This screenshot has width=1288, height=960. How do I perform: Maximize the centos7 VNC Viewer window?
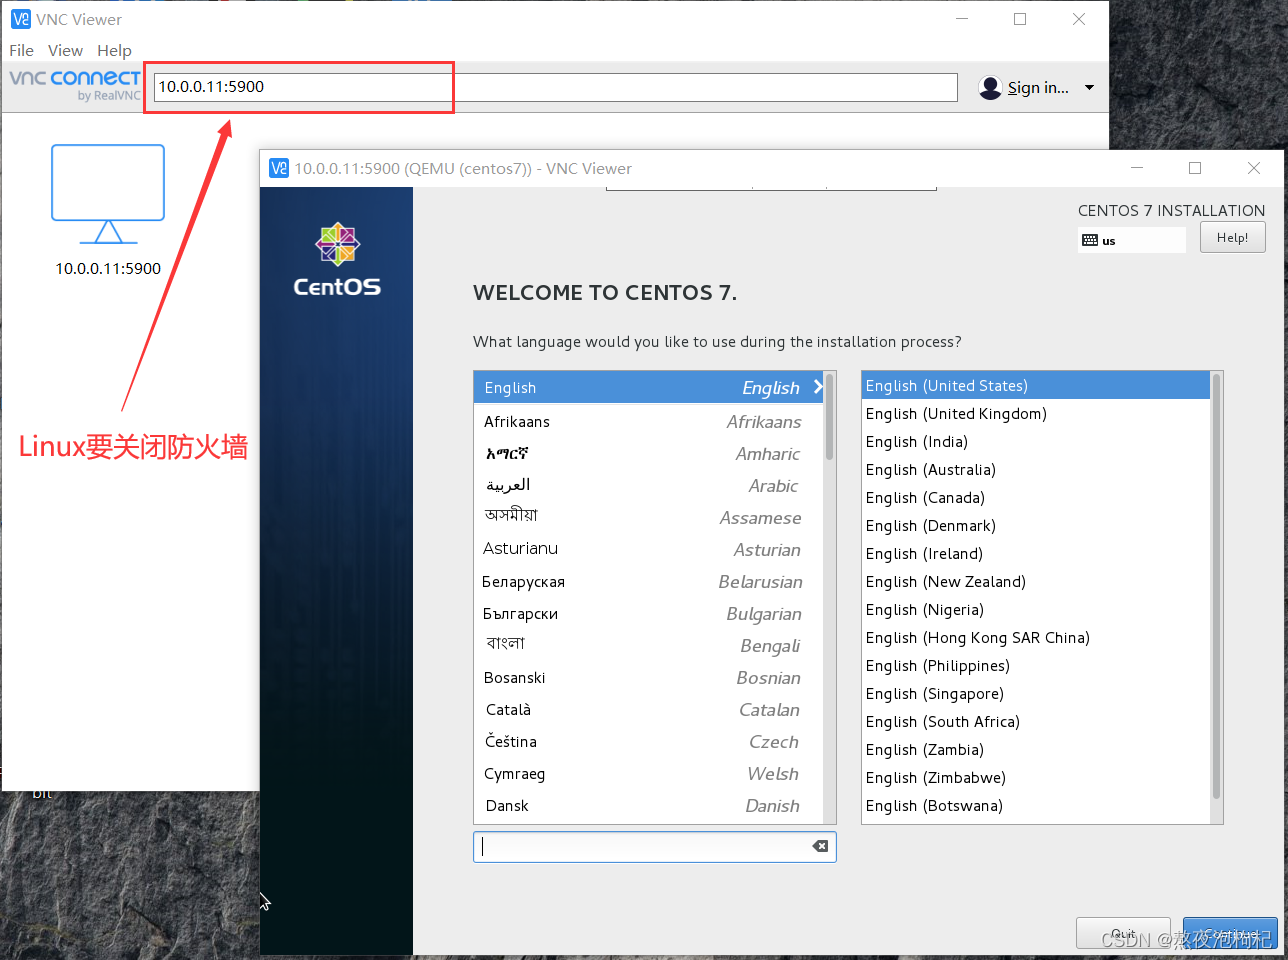coord(1194,168)
